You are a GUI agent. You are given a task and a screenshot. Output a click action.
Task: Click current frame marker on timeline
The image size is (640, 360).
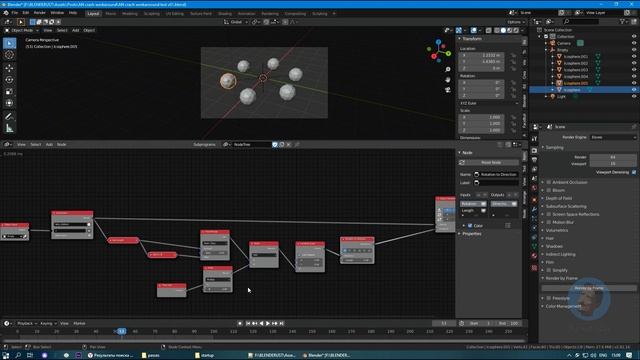click(x=122, y=331)
